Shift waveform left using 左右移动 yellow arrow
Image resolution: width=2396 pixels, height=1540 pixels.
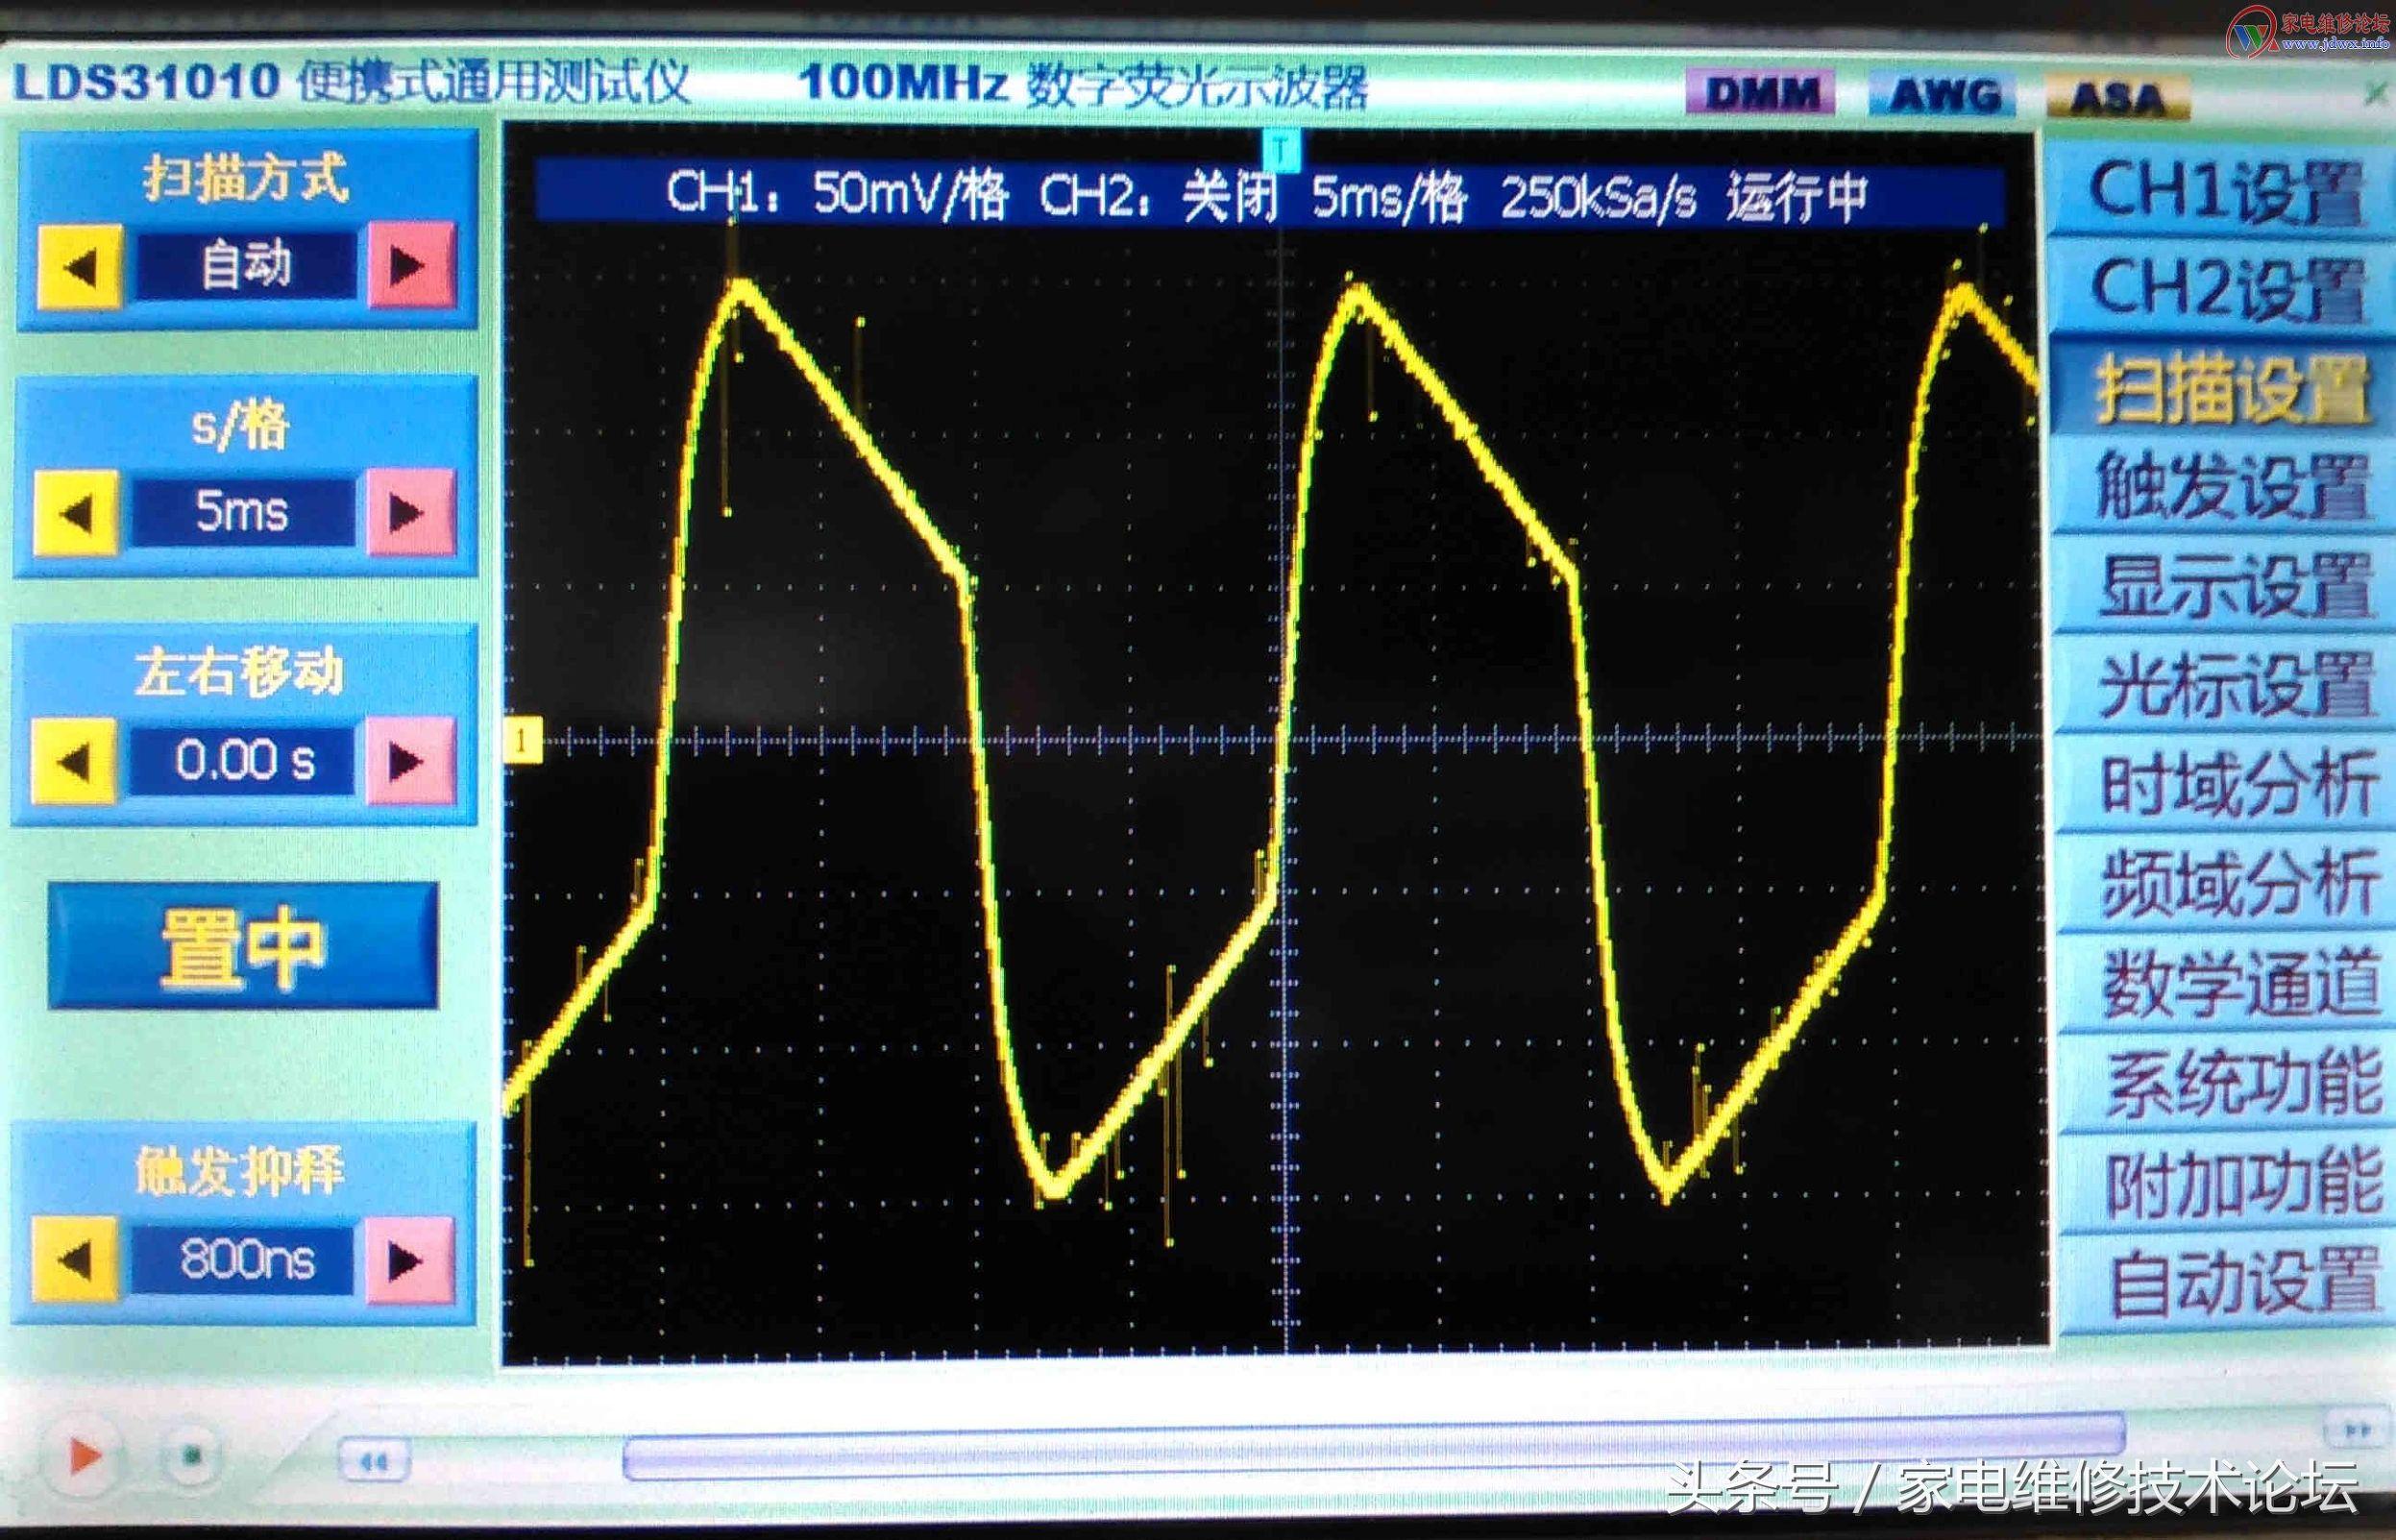coord(75,761)
